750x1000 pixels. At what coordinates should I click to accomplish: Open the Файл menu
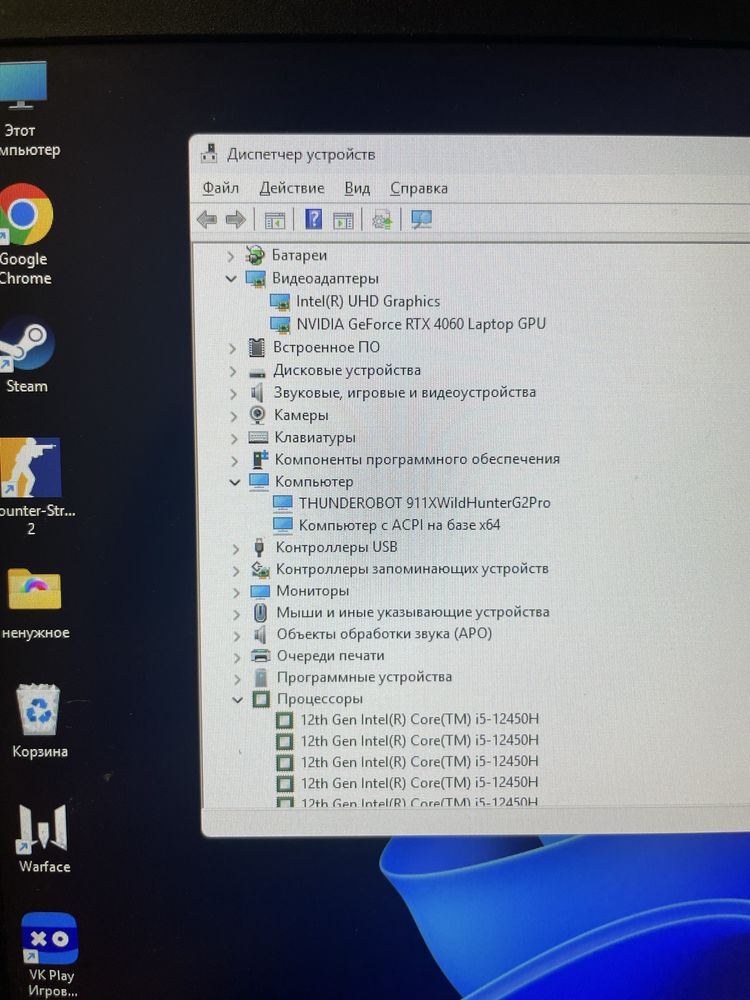221,188
